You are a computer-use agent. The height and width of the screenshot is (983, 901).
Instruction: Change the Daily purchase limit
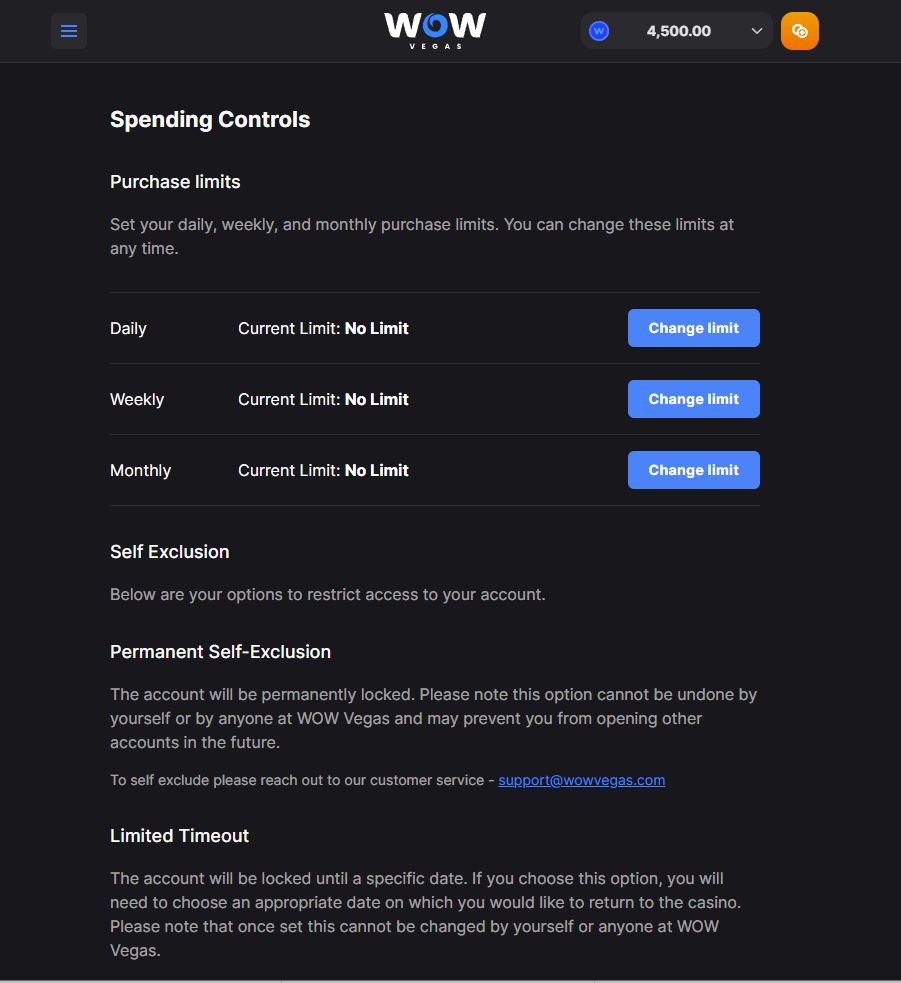(693, 328)
